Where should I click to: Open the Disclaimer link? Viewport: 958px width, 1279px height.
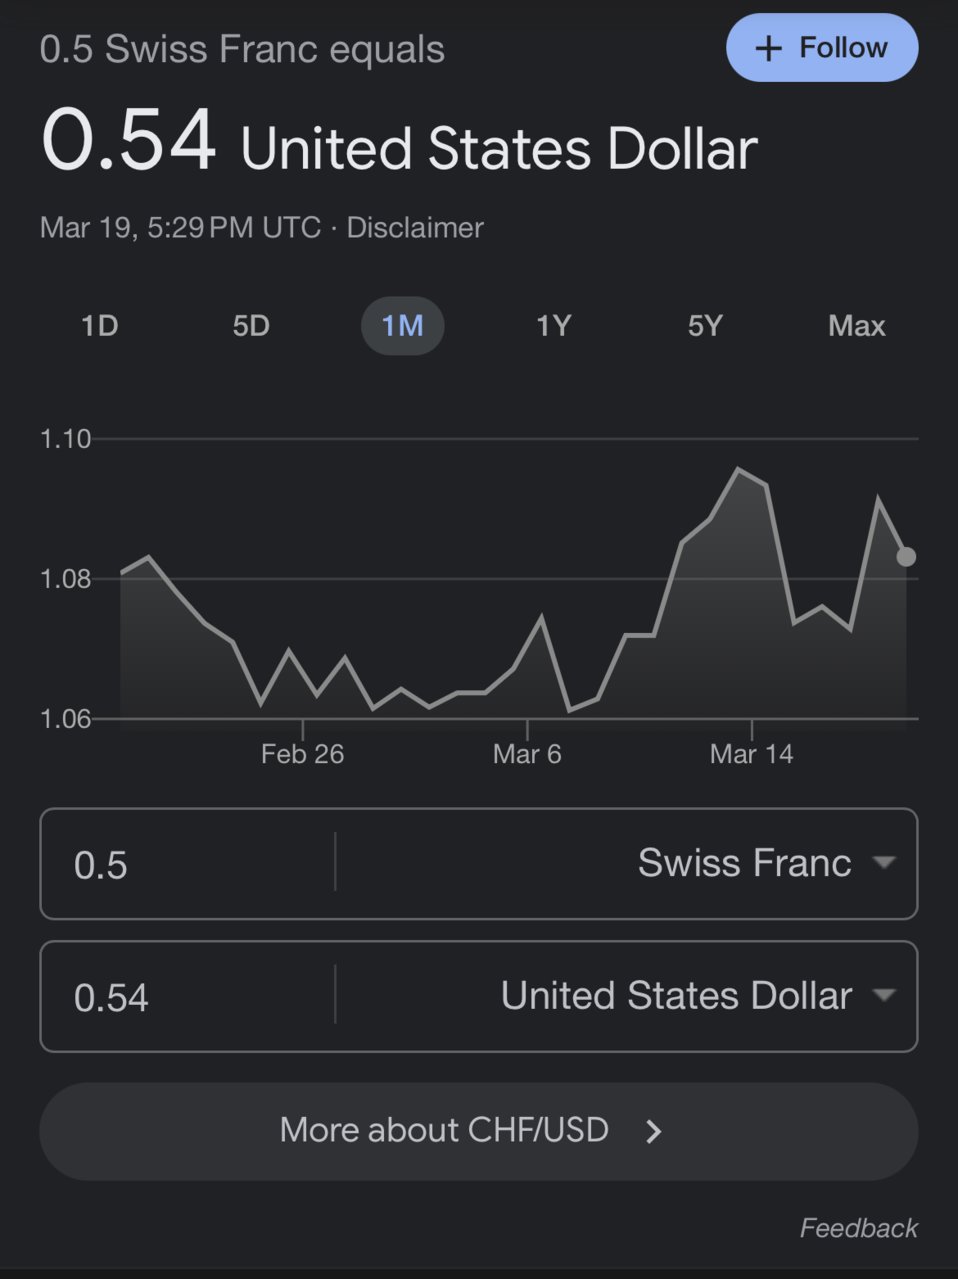tap(415, 228)
